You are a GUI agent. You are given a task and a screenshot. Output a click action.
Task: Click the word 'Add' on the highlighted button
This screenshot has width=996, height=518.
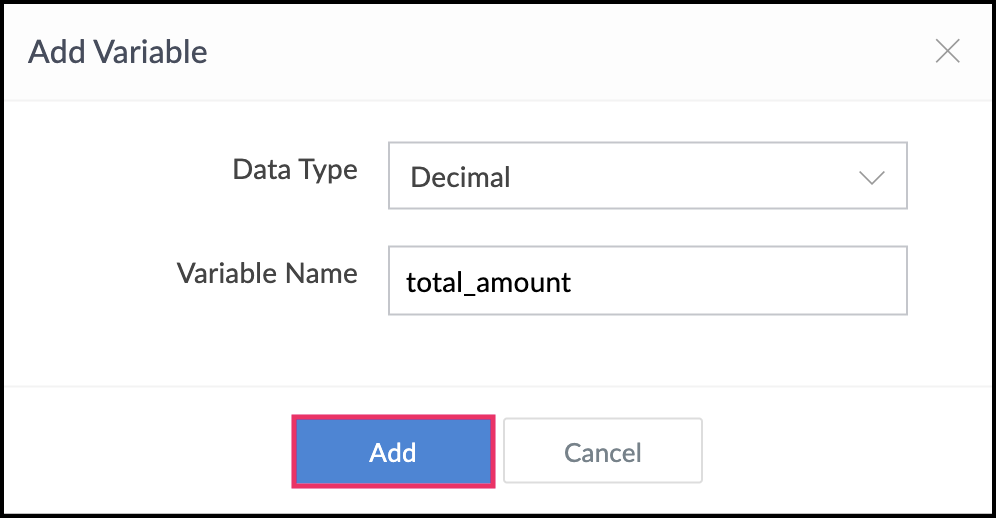(x=393, y=453)
